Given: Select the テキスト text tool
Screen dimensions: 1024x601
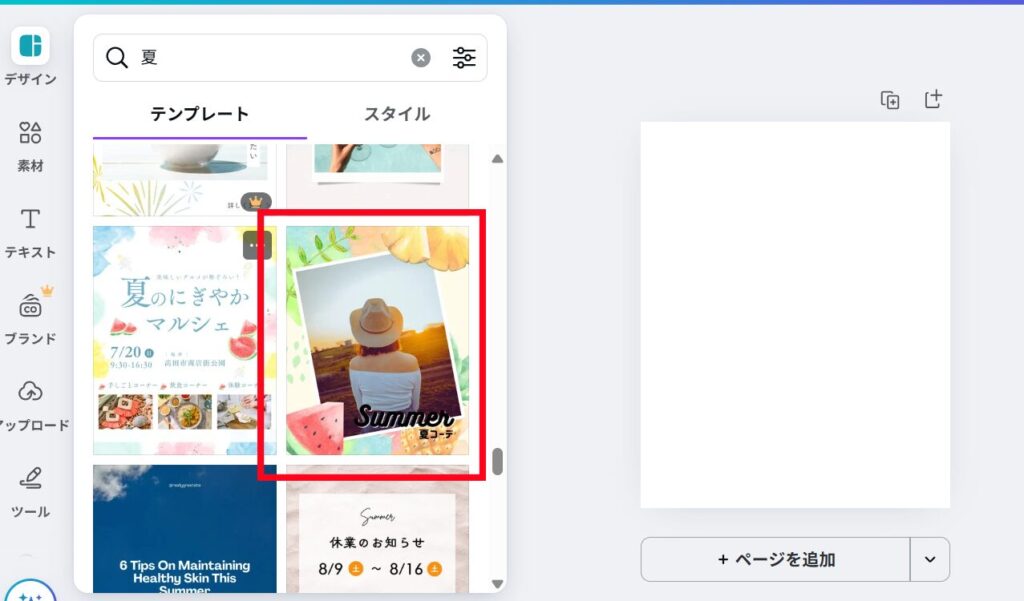Looking at the screenshot, I should [30, 233].
